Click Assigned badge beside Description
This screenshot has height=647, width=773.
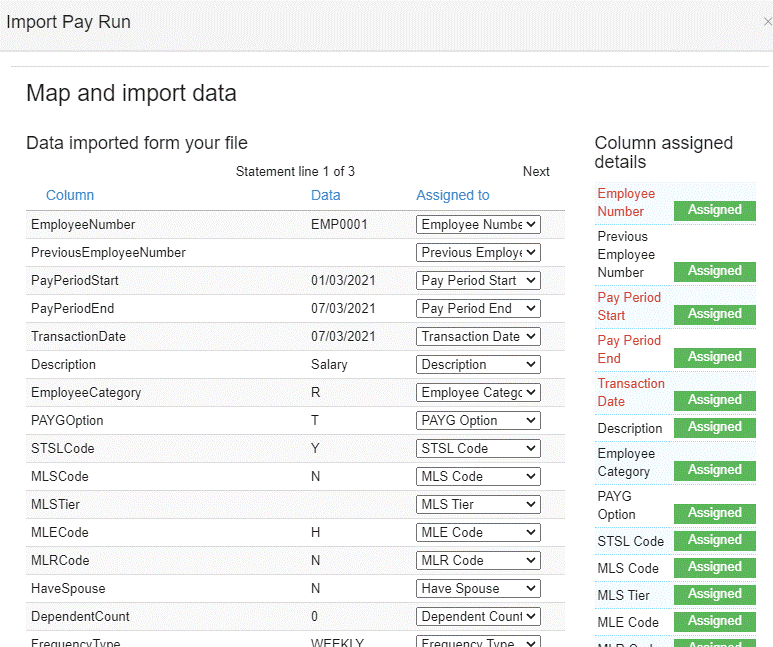[x=714, y=427]
